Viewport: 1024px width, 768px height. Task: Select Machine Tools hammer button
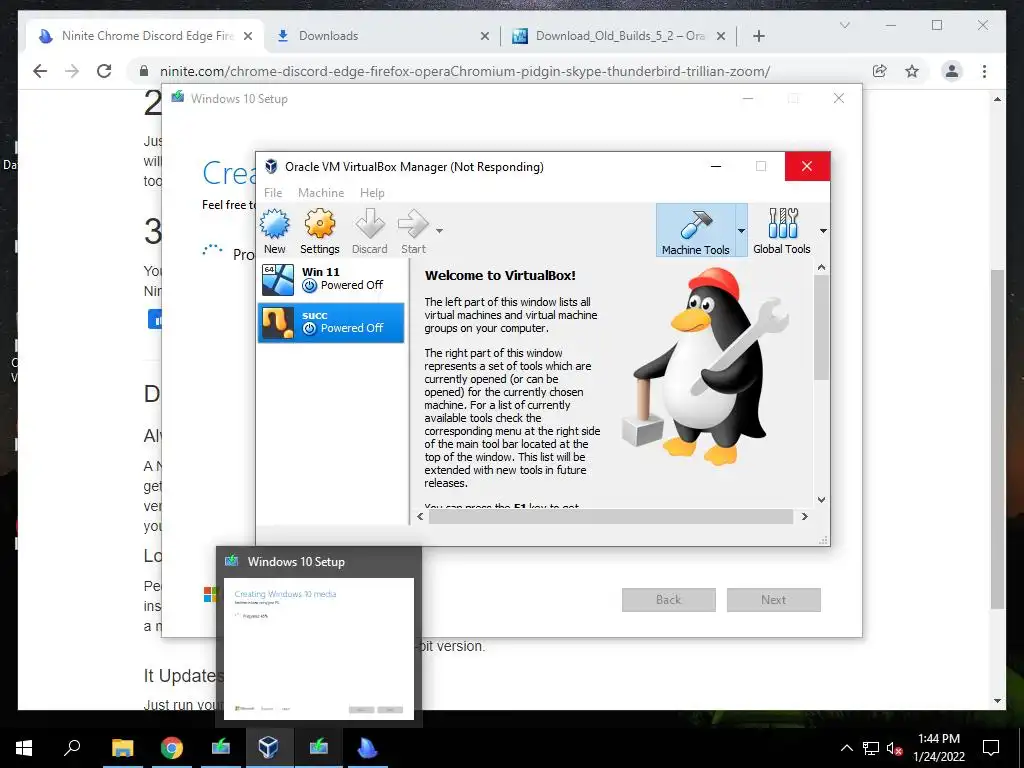coord(696,230)
